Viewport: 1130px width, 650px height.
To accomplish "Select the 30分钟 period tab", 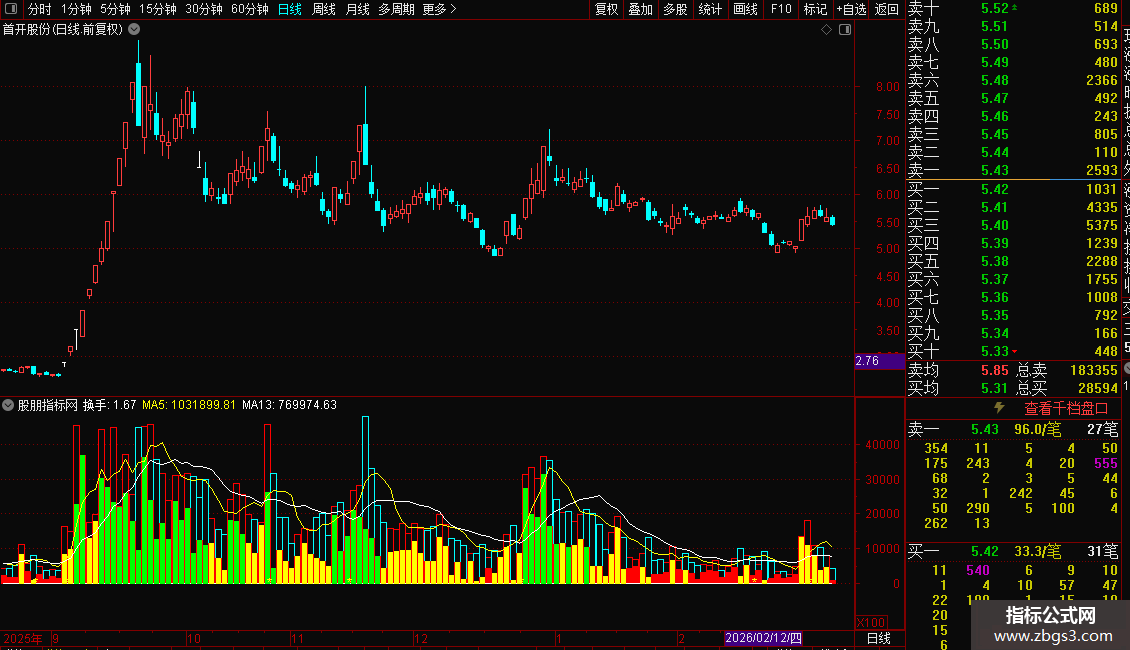I will [x=204, y=9].
